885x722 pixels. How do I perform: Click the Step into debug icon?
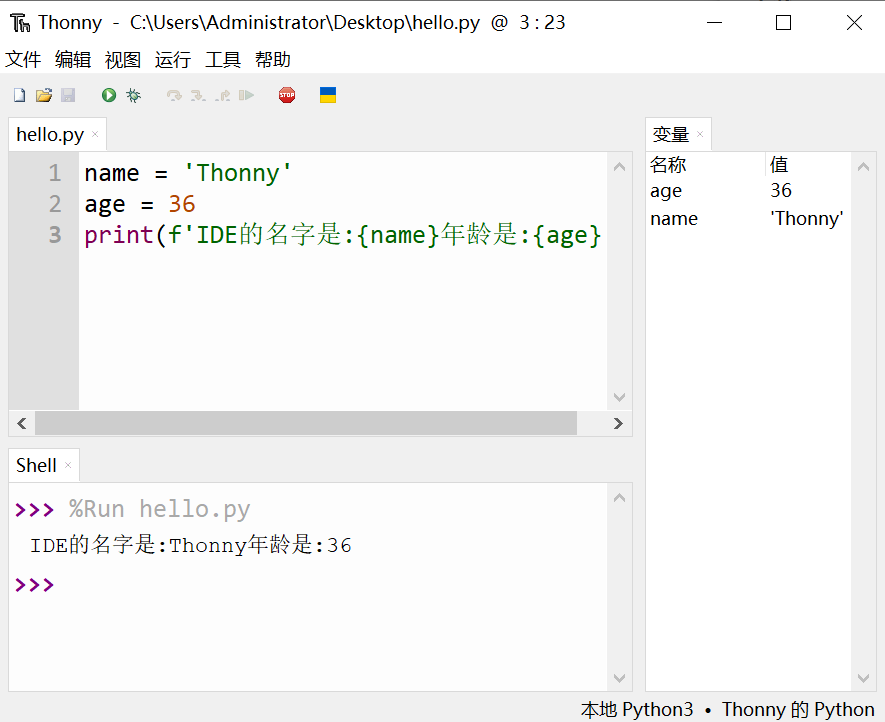[198, 95]
